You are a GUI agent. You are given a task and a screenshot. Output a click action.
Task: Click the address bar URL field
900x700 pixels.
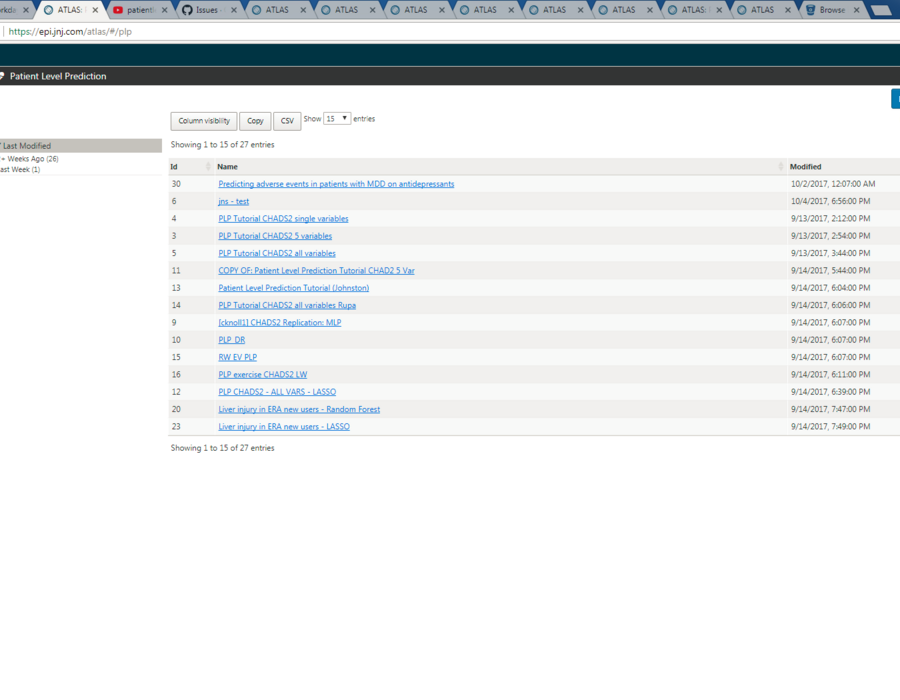coord(448,32)
